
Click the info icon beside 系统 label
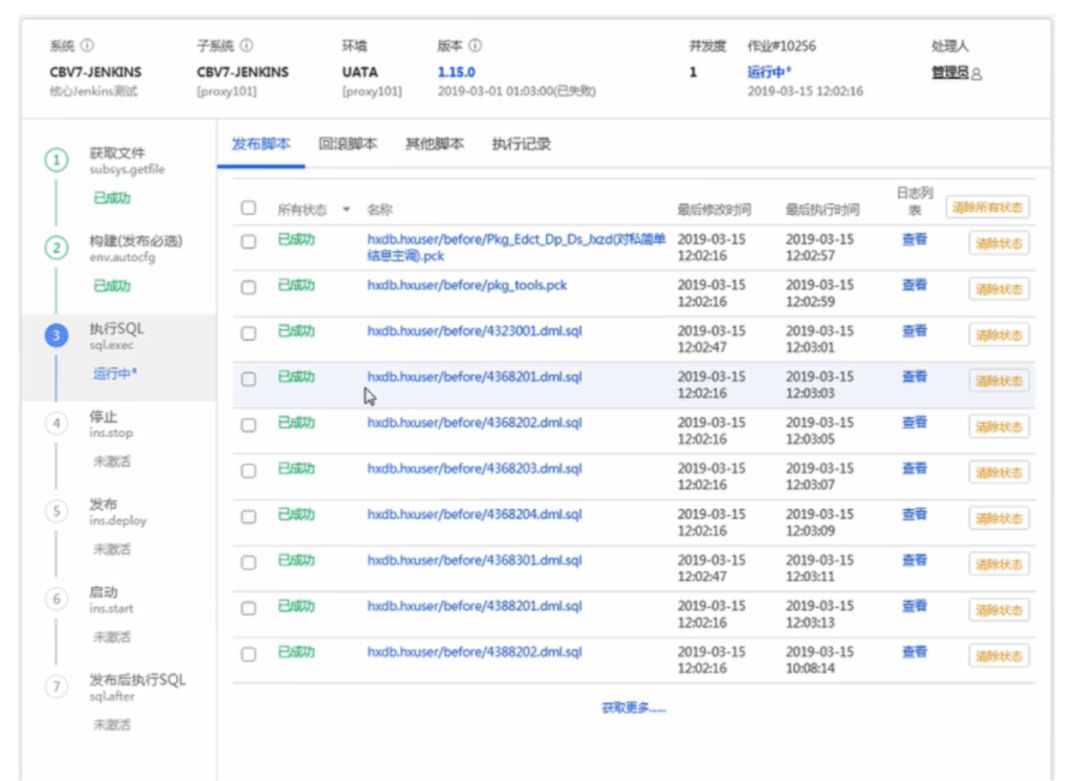tap(88, 46)
